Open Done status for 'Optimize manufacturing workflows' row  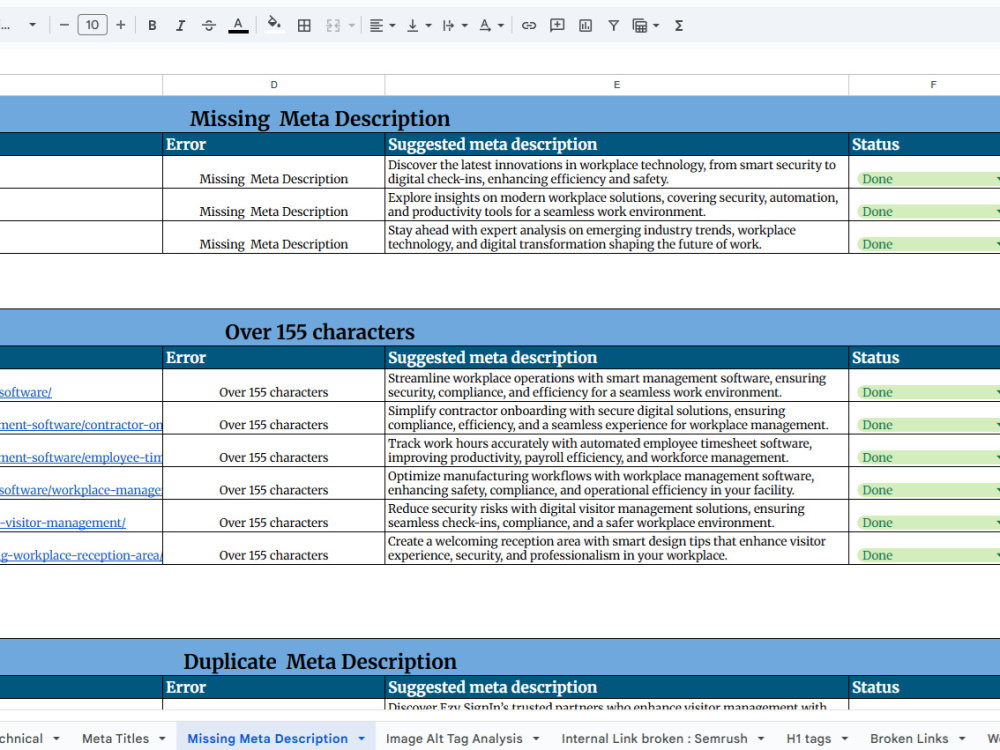pyautogui.click(x=928, y=490)
